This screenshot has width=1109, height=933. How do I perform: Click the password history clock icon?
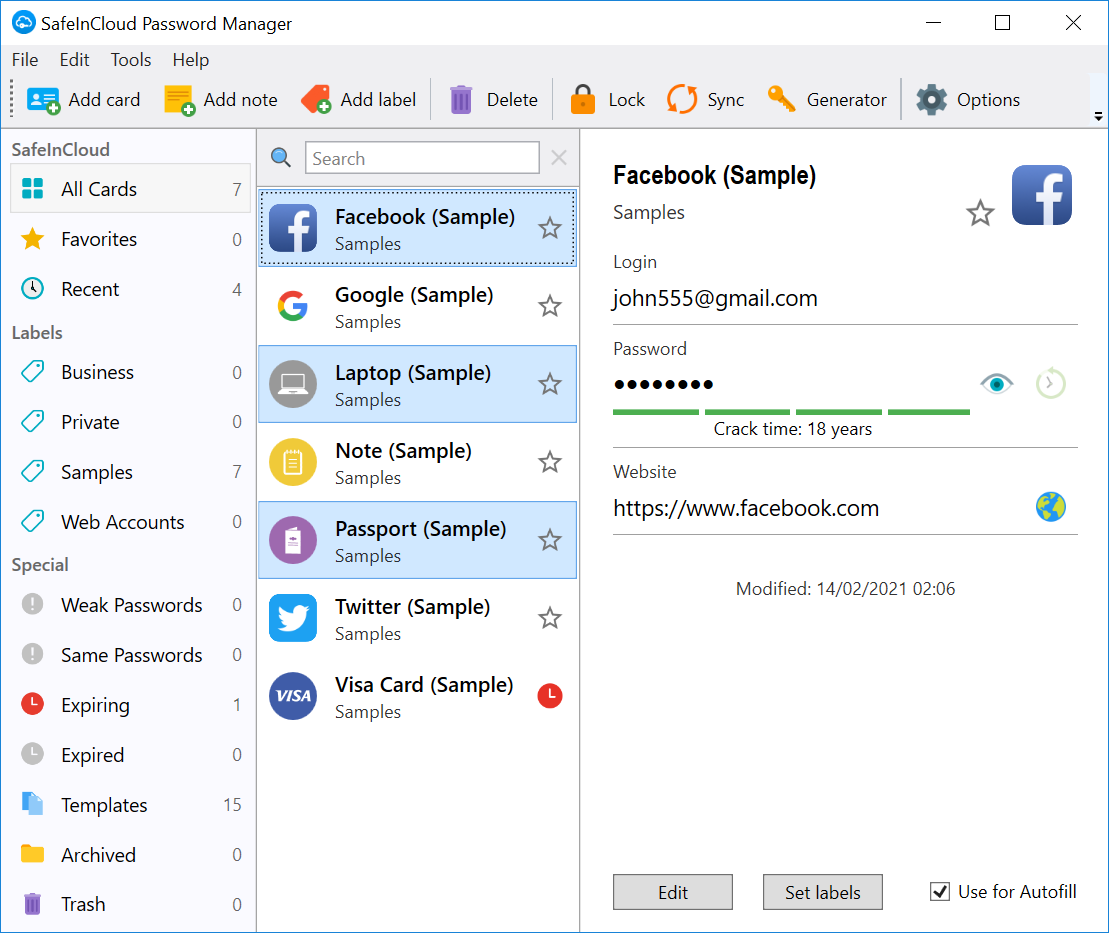tap(1050, 383)
